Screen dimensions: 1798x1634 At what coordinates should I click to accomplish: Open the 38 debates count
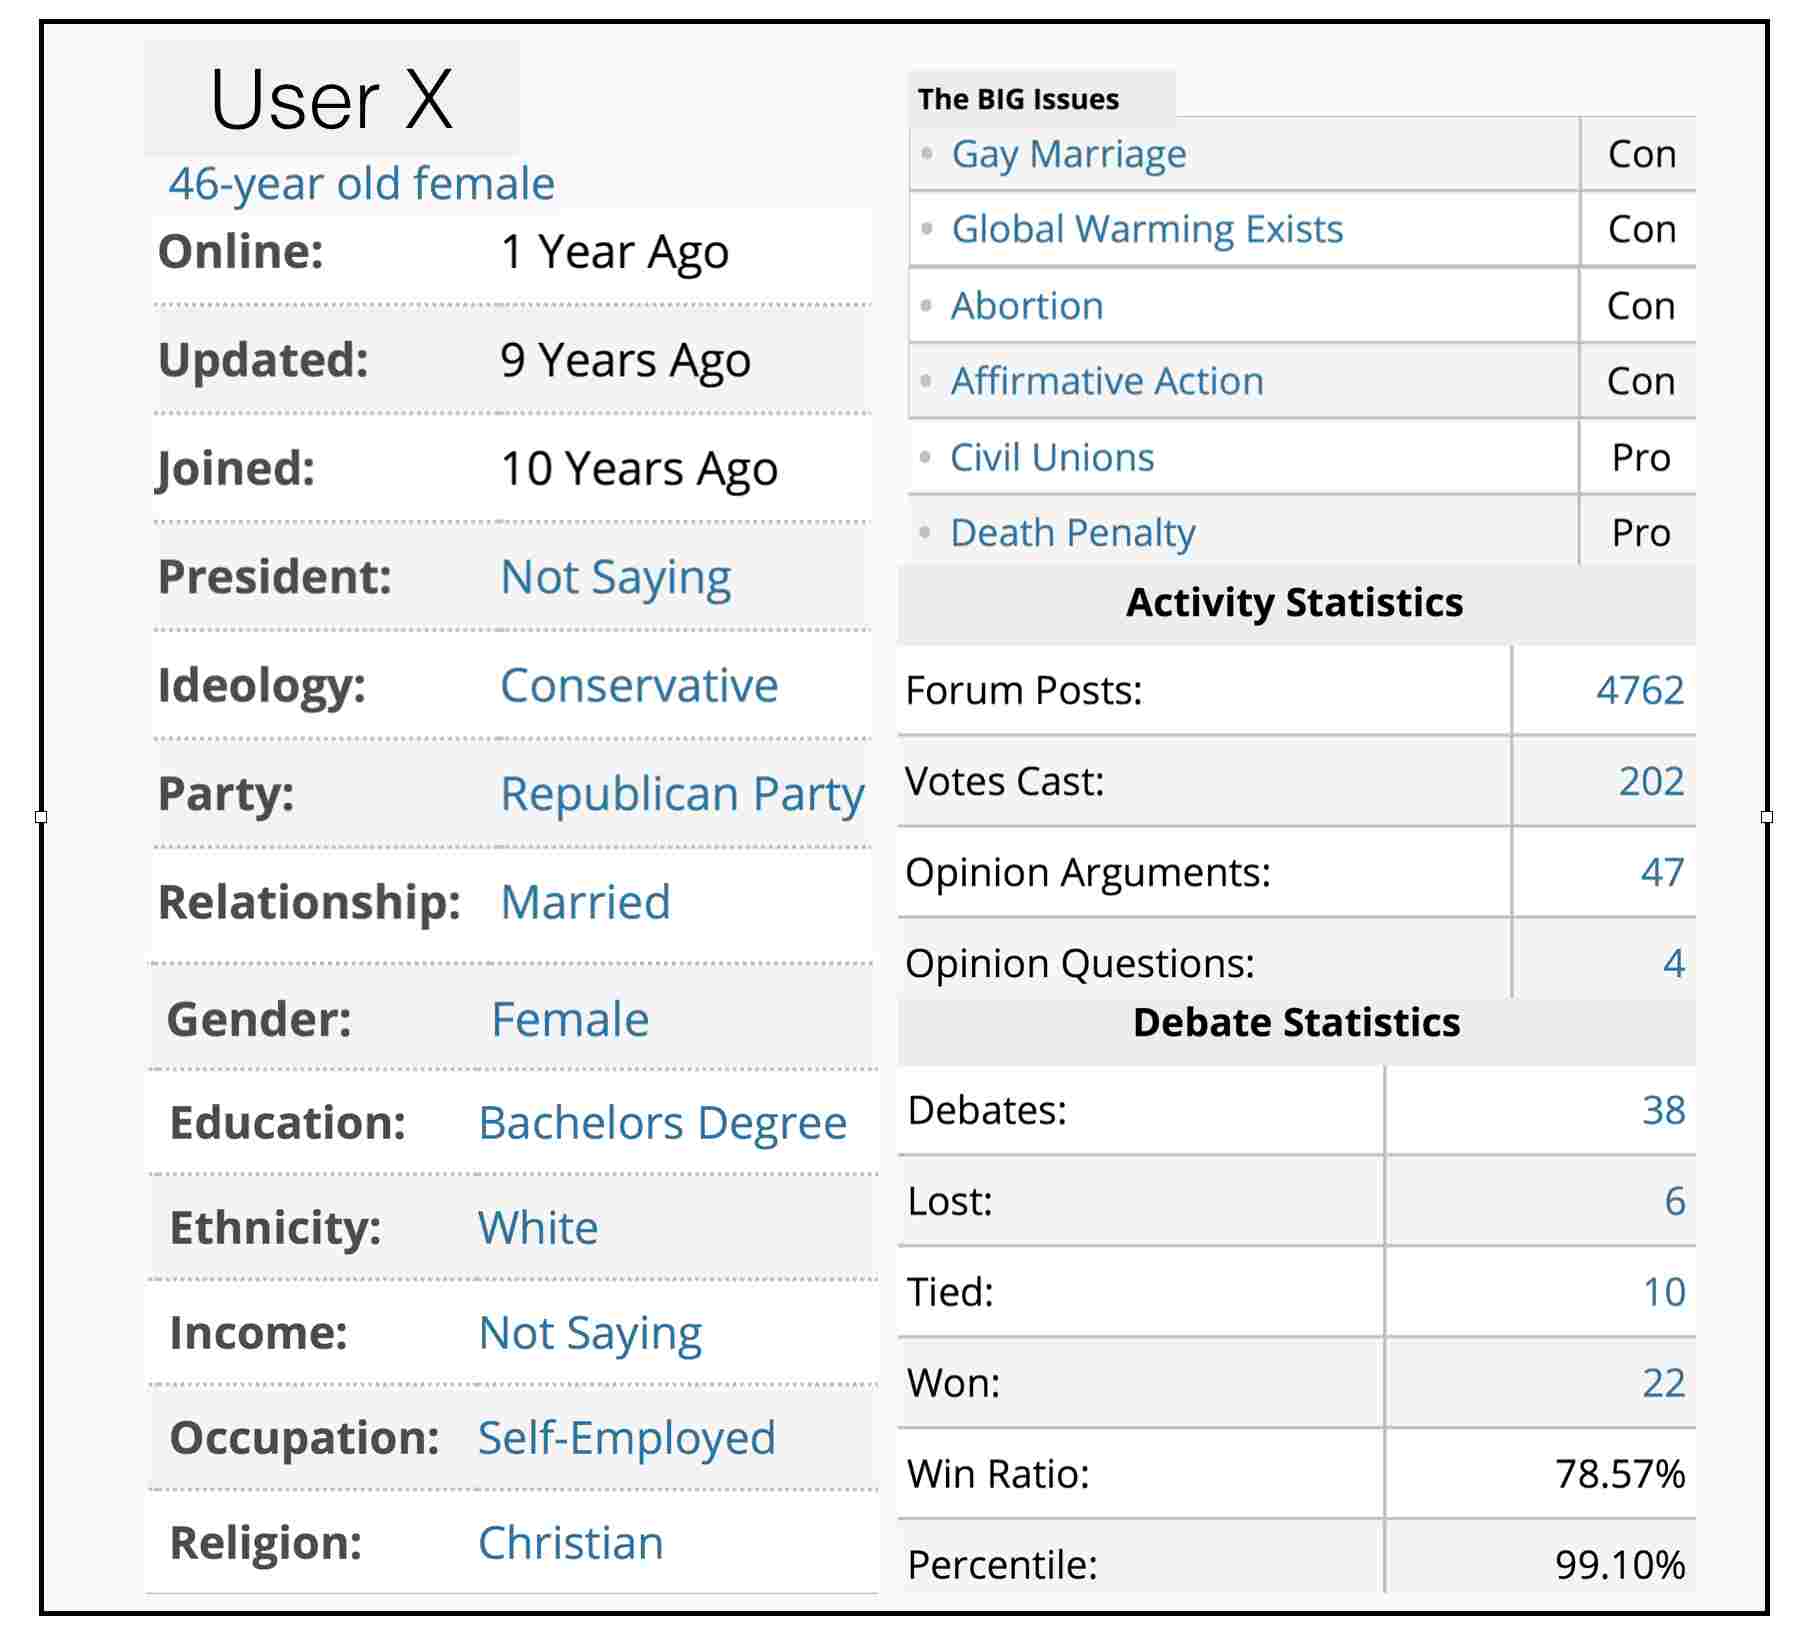tap(1663, 1110)
